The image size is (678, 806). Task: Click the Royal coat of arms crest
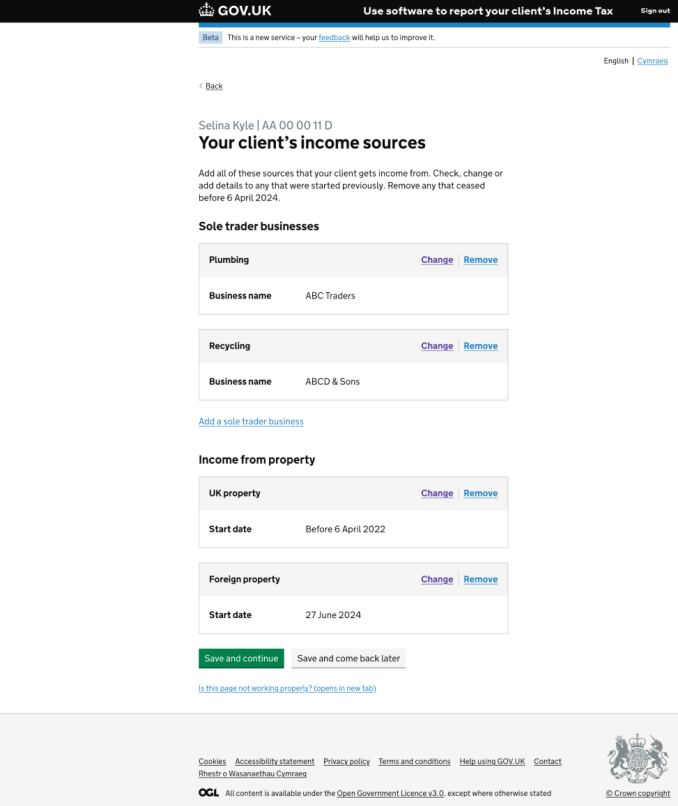[x=638, y=759]
